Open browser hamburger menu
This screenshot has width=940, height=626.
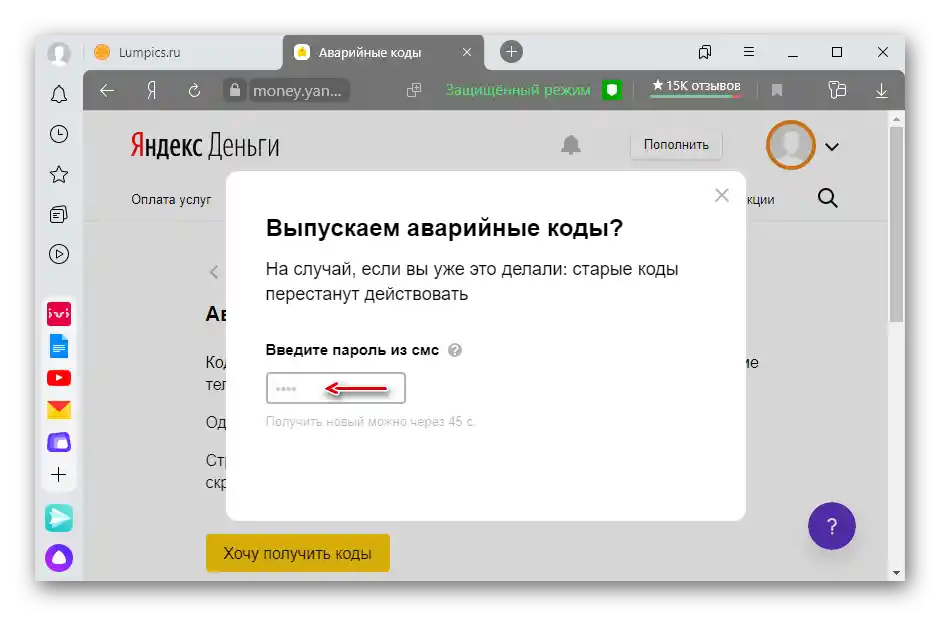tap(749, 52)
